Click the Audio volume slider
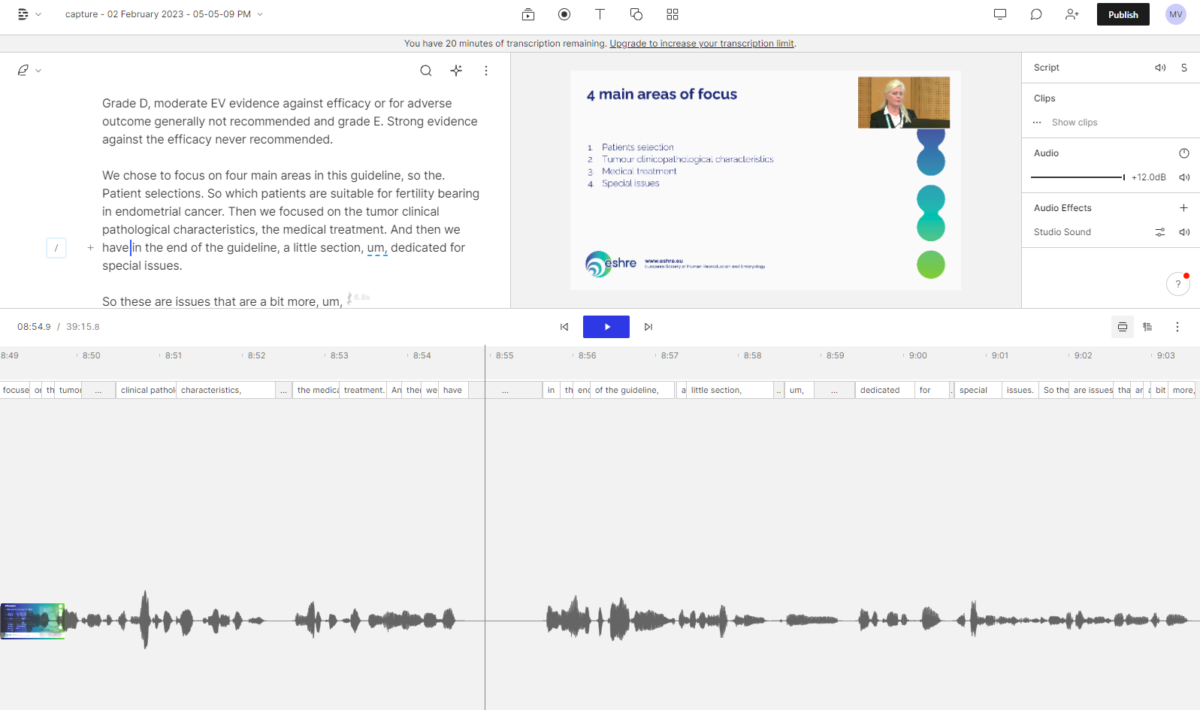The height and width of the screenshot is (710, 1200). pyautogui.click(x=1078, y=177)
